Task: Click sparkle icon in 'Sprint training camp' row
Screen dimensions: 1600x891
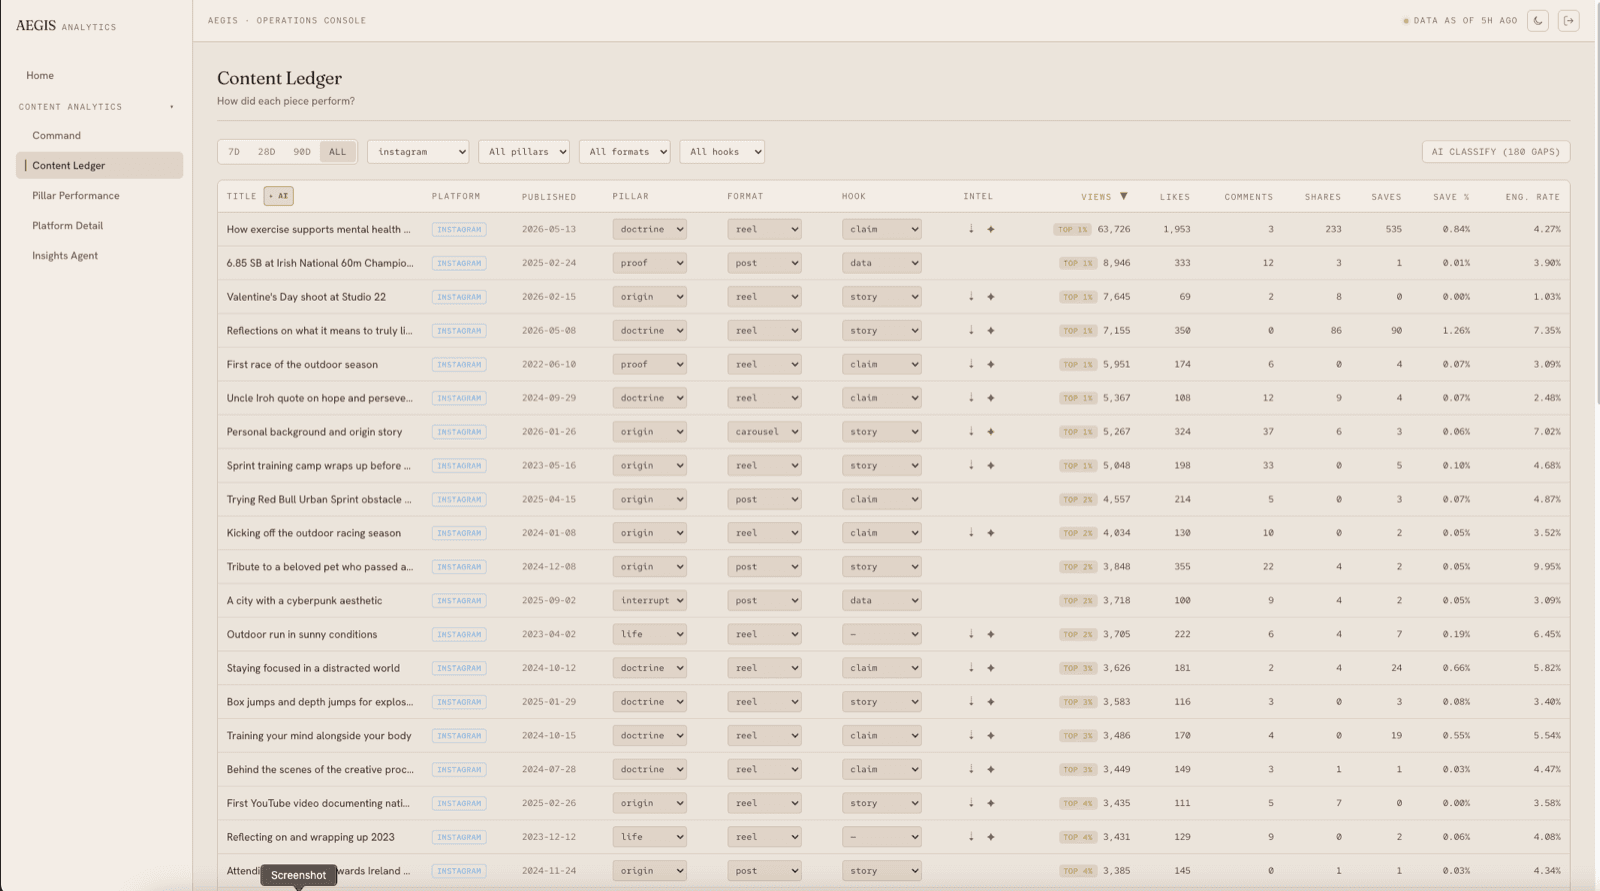Action: (x=991, y=465)
